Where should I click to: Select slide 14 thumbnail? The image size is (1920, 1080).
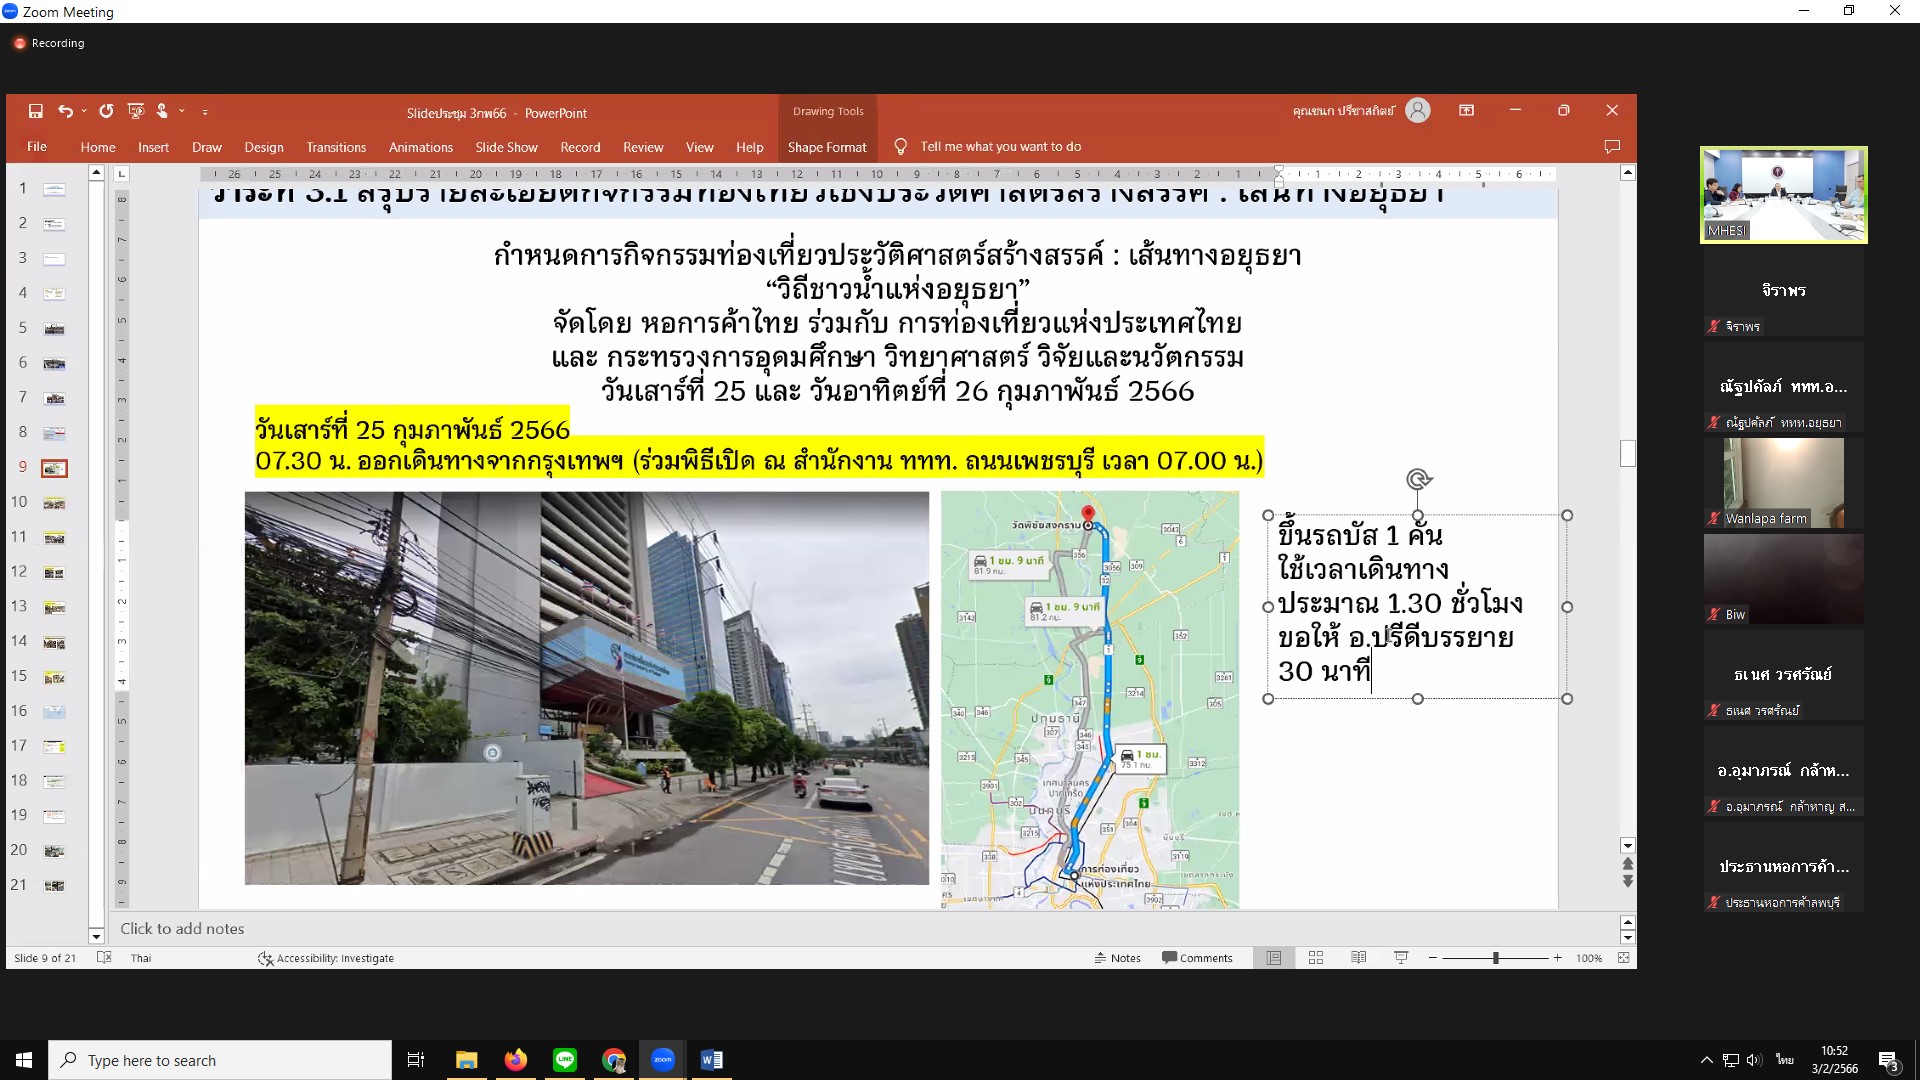point(54,643)
